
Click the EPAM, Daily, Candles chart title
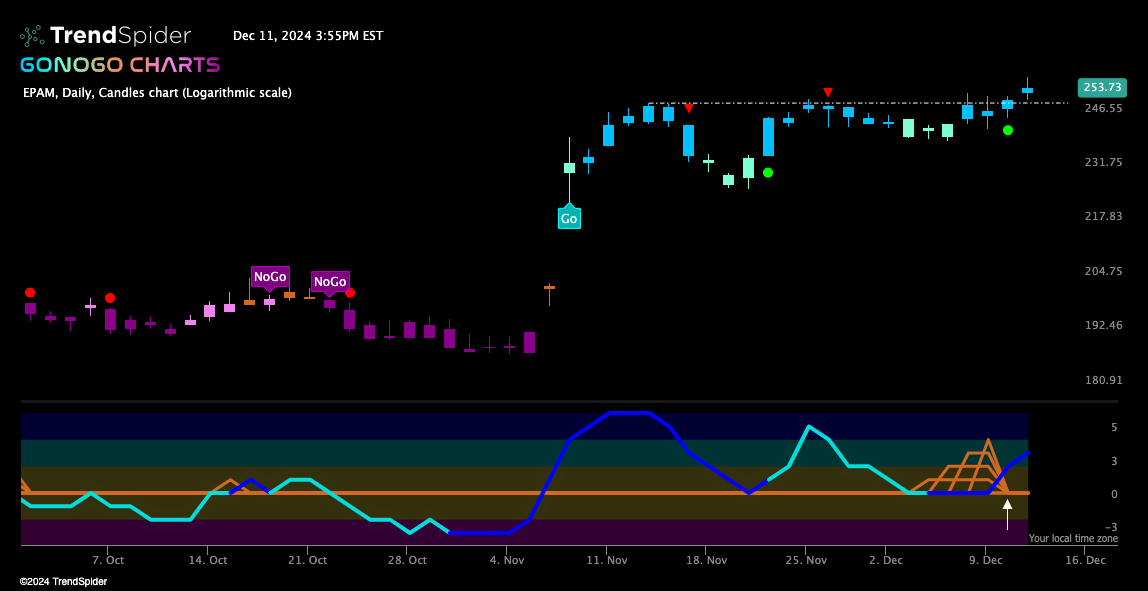[157, 93]
